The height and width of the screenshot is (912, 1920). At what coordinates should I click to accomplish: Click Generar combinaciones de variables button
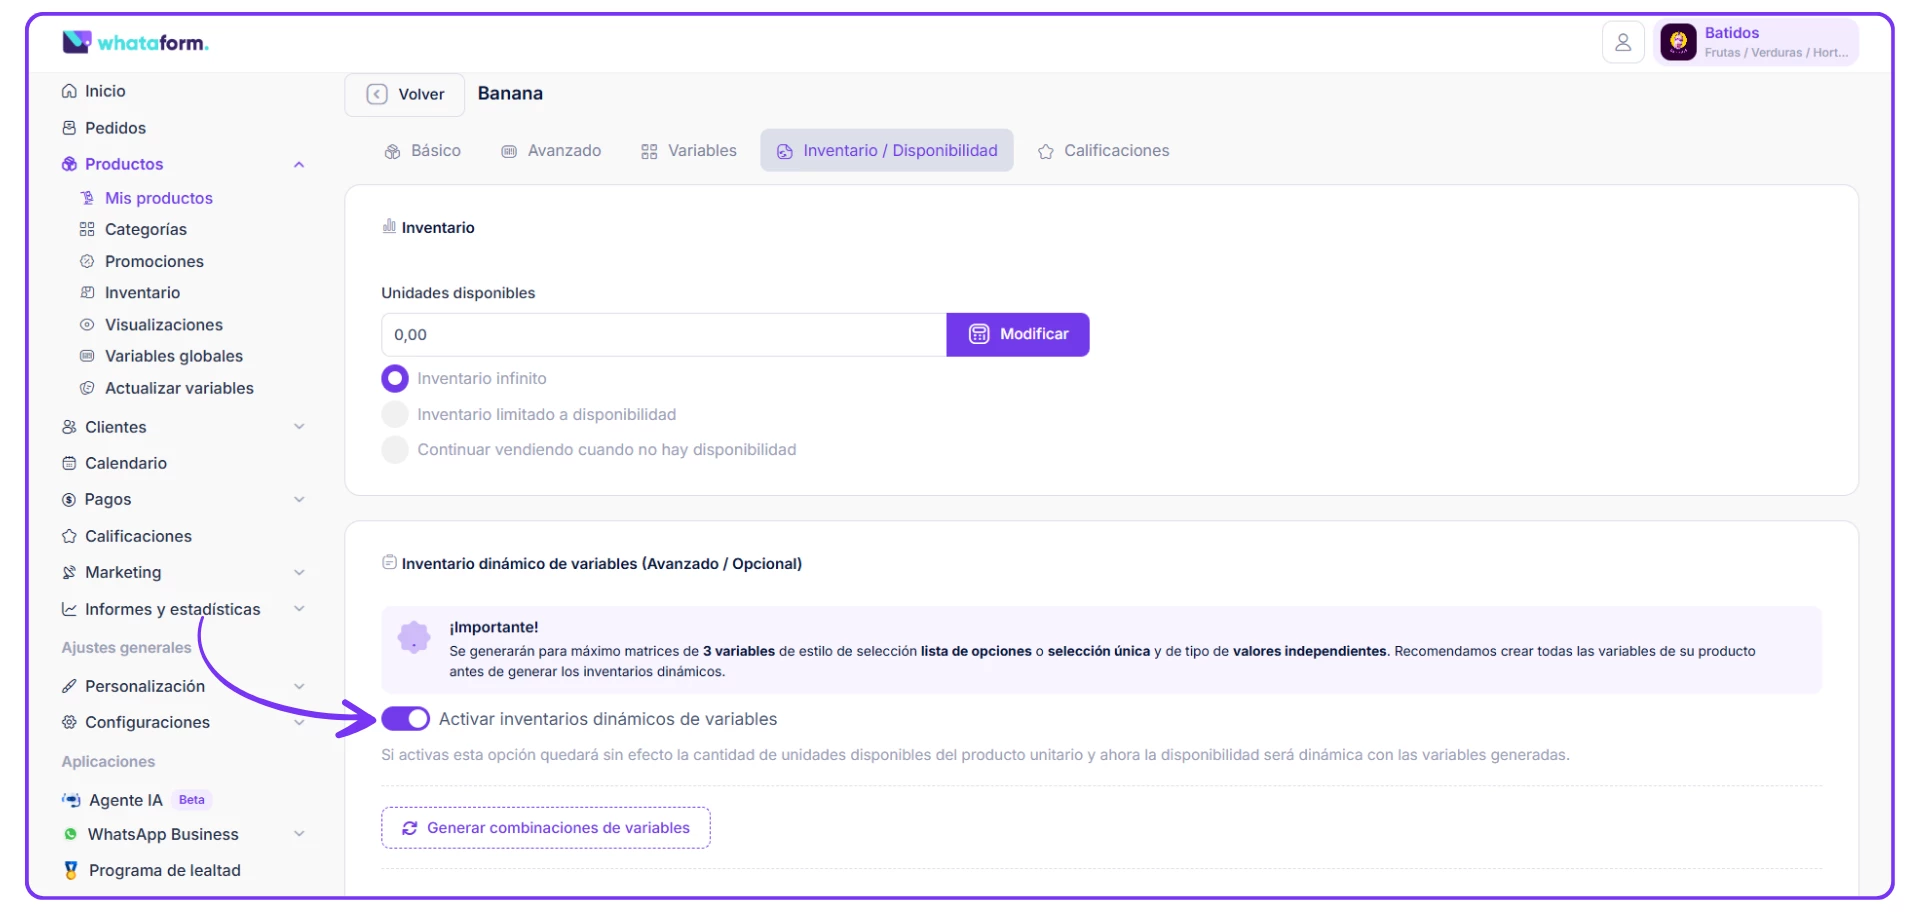tap(545, 828)
